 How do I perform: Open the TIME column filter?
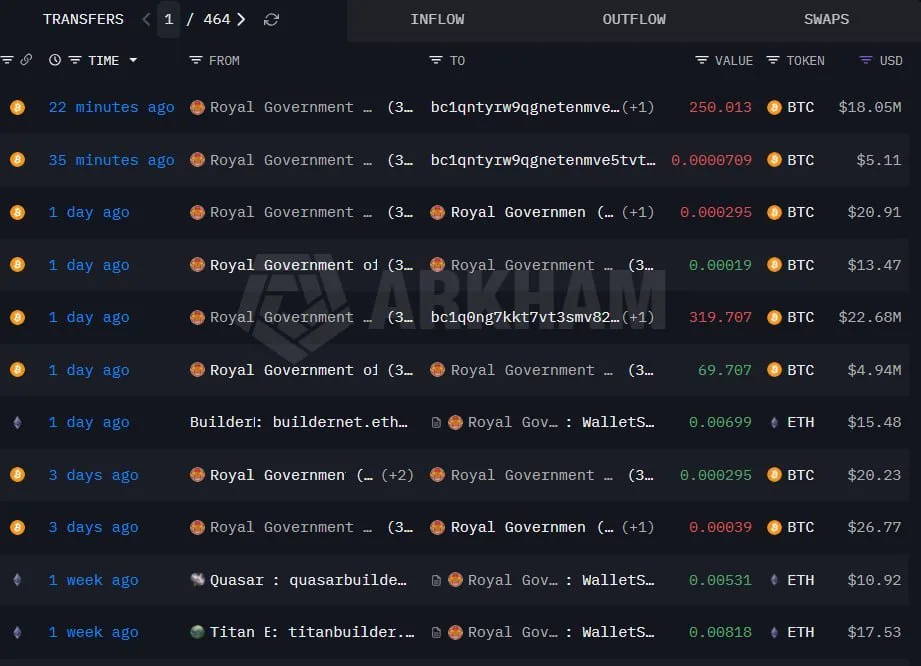[x=75, y=60]
